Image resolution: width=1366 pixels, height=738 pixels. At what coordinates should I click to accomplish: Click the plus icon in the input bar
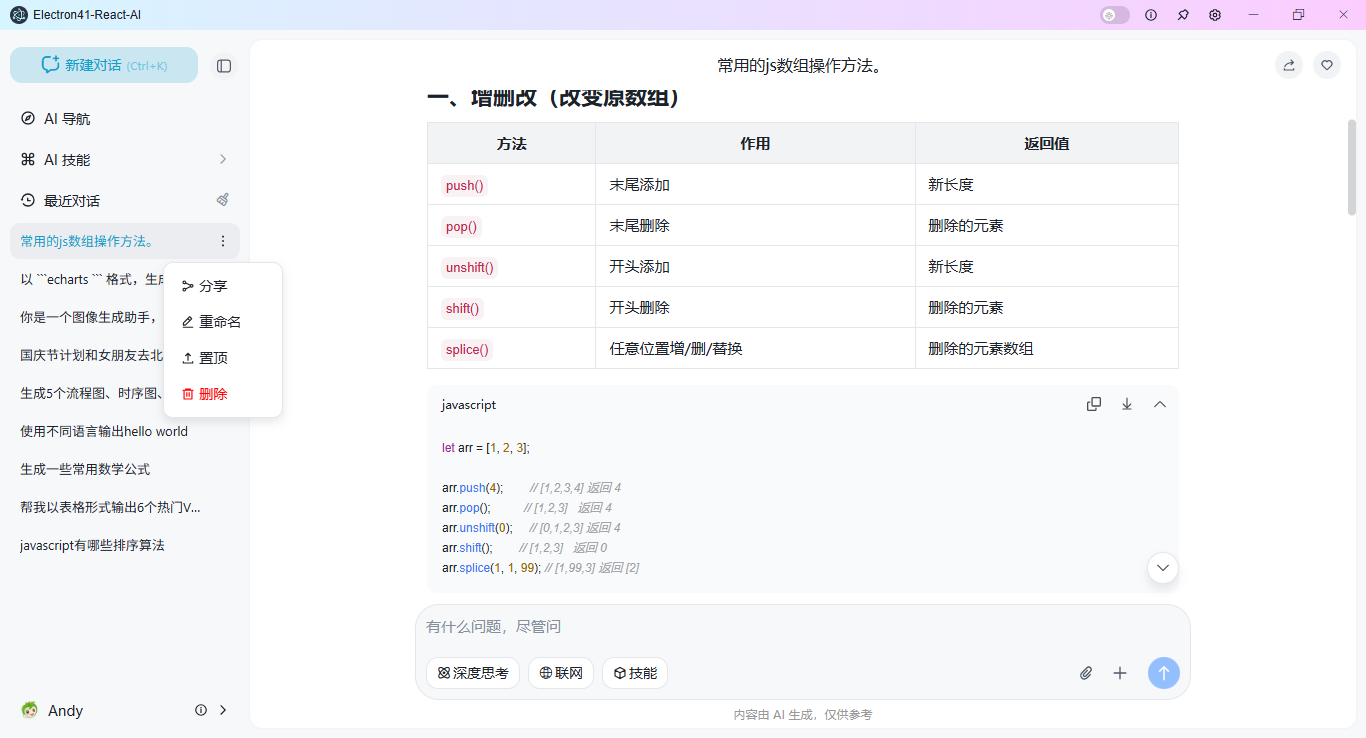pos(1120,673)
